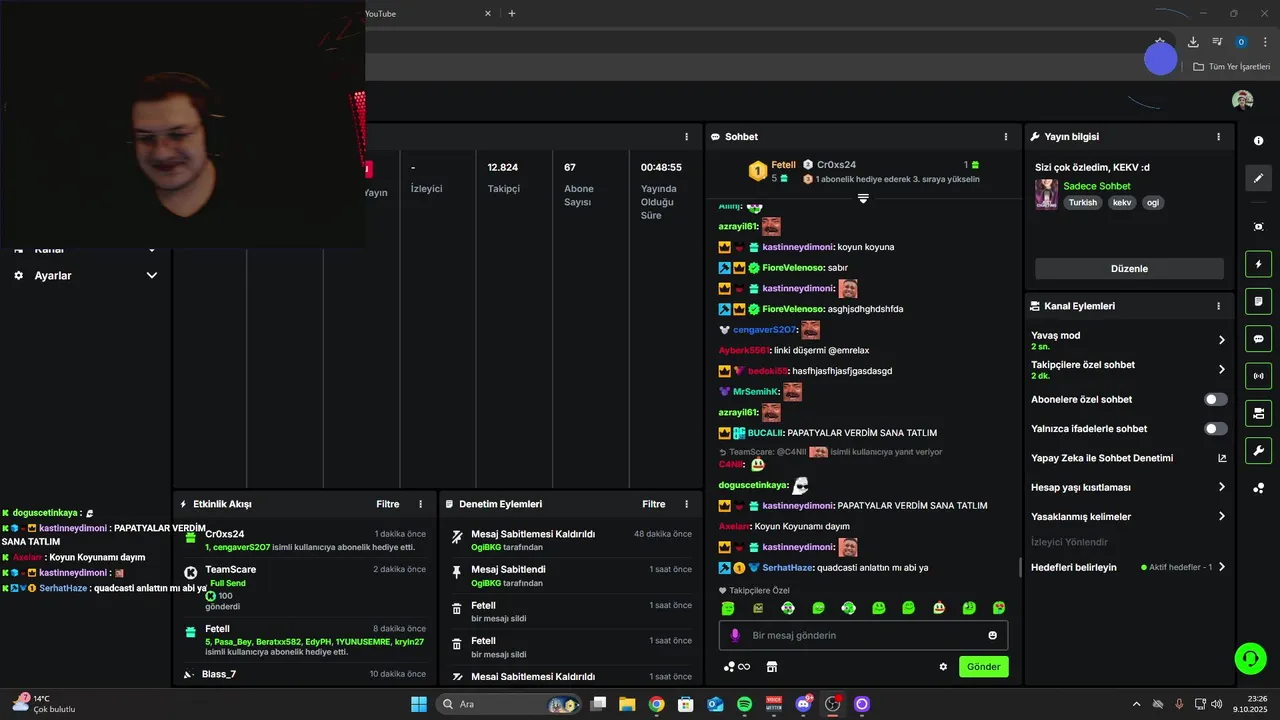Open the info icon in right sidebar
This screenshot has width=1280, height=720.
coord(1258,141)
